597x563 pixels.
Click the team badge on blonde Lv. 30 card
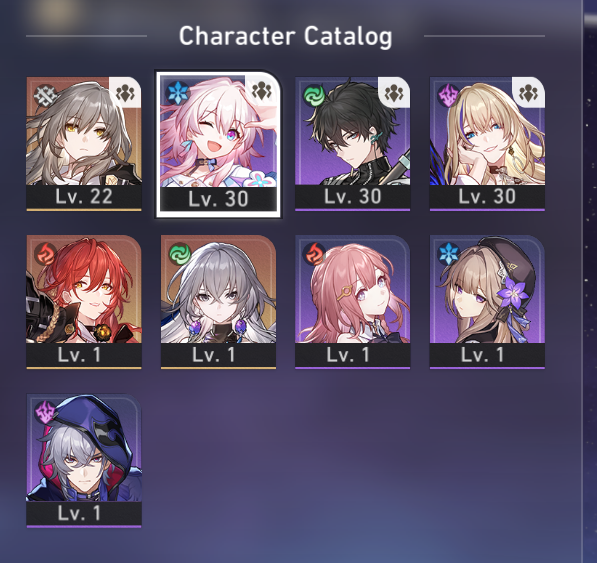(x=529, y=92)
